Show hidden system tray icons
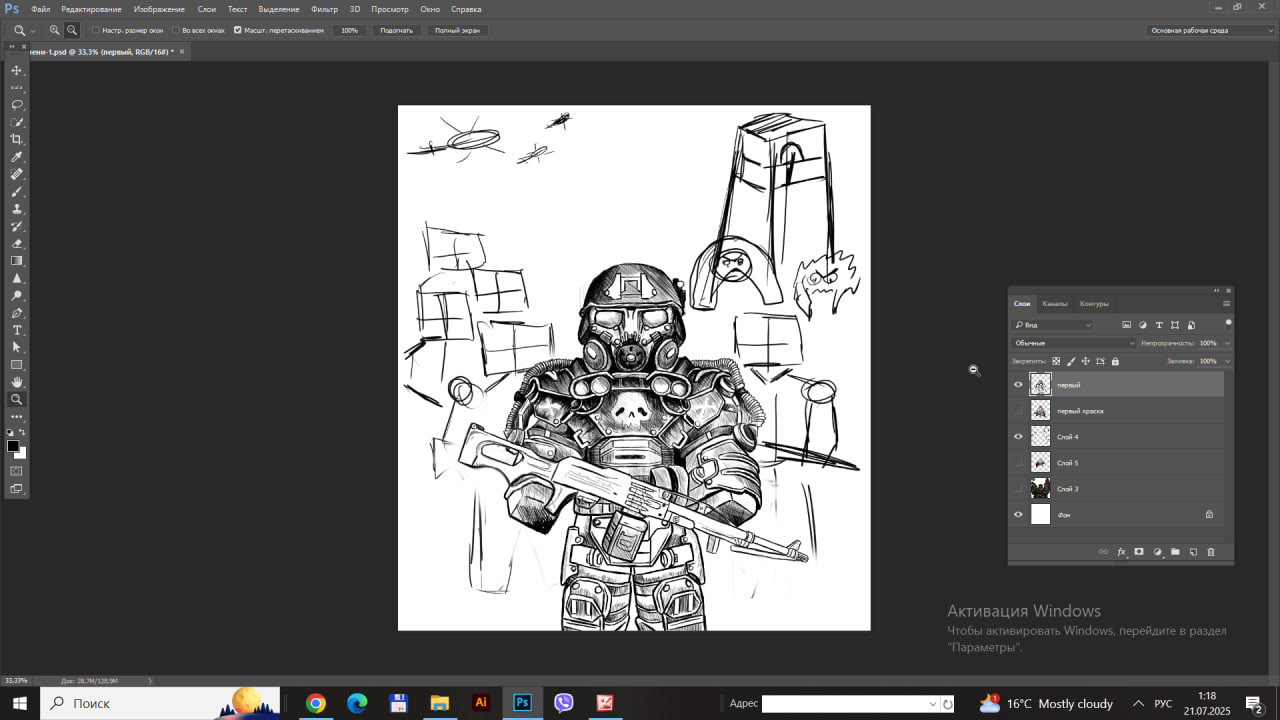Viewport: 1280px width, 720px height. tap(1138, 703)
